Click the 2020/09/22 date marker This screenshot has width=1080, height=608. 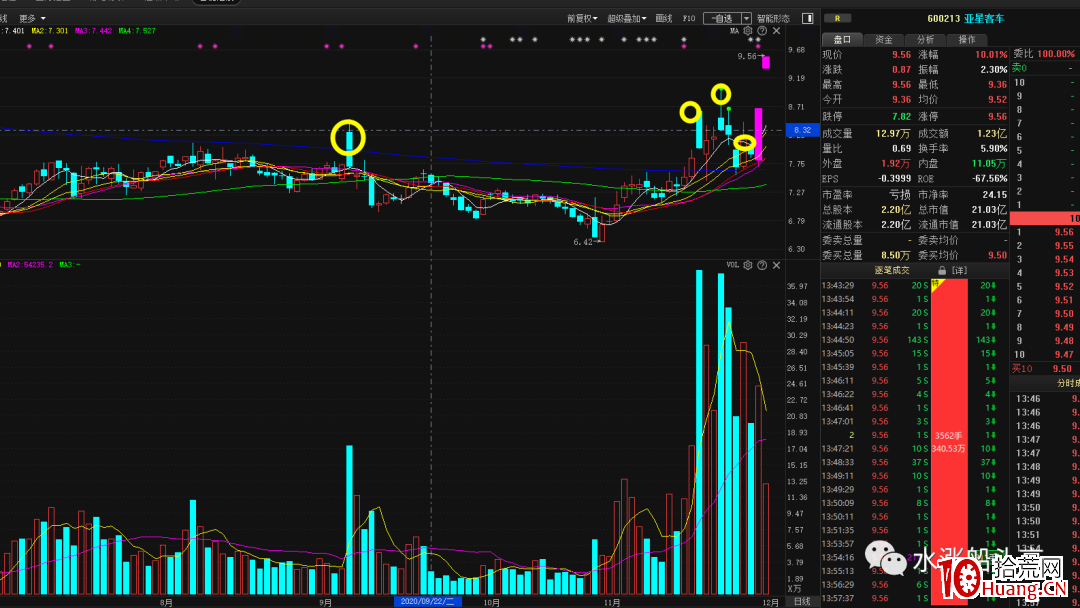tap(427, 602)
